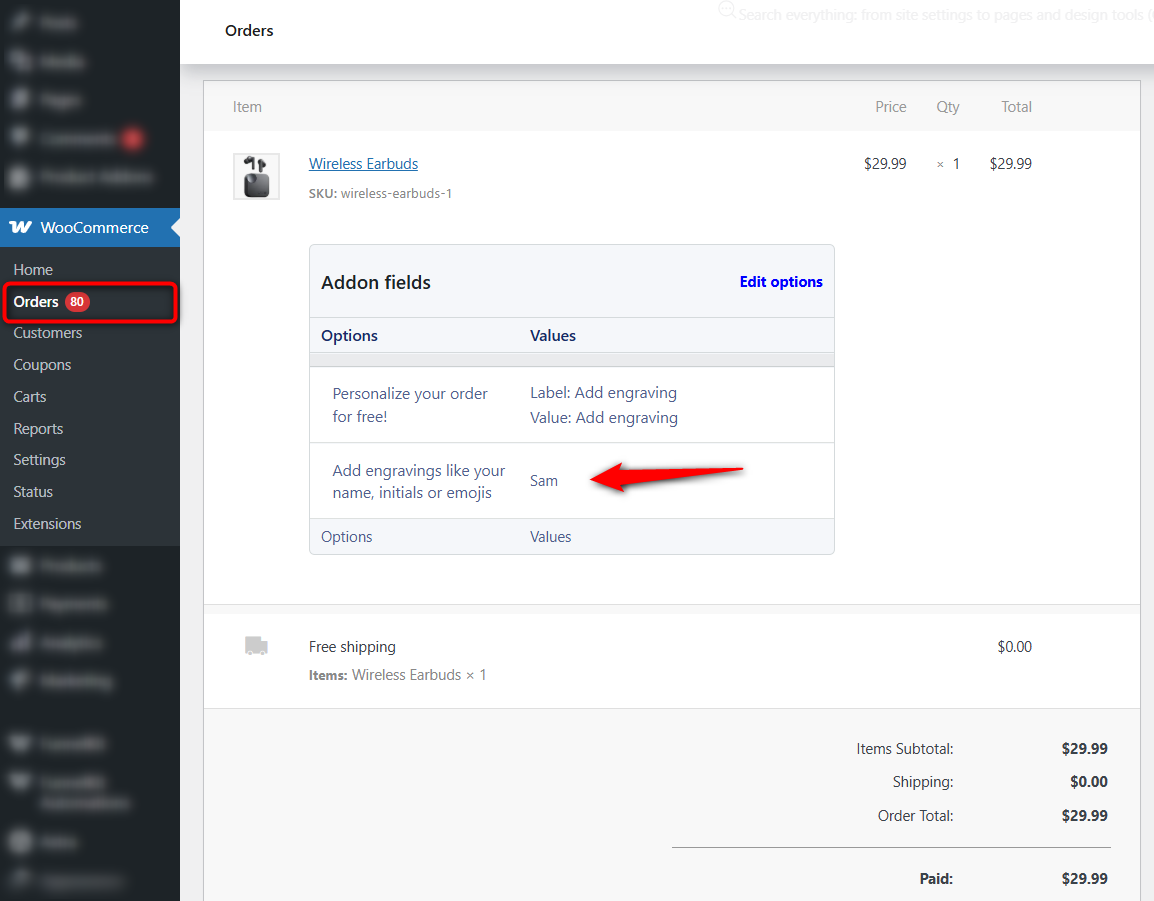Open WooCommerce Settings

point(39,459)
